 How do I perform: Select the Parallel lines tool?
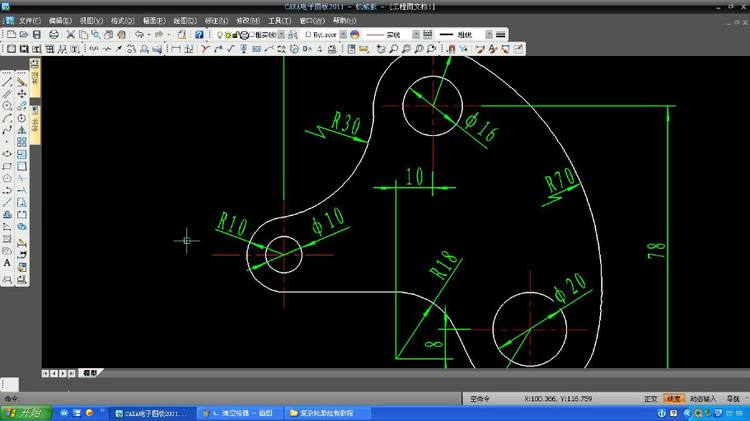coord(7,94)
